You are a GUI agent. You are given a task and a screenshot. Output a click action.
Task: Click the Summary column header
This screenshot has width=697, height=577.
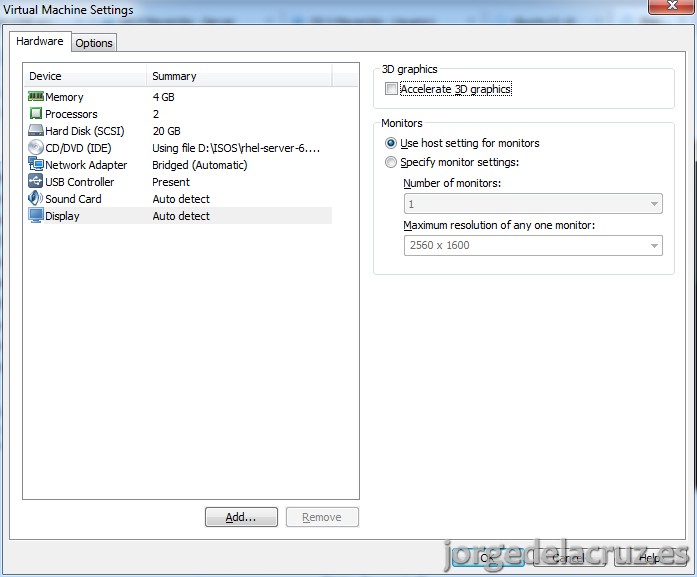(239, 76)
